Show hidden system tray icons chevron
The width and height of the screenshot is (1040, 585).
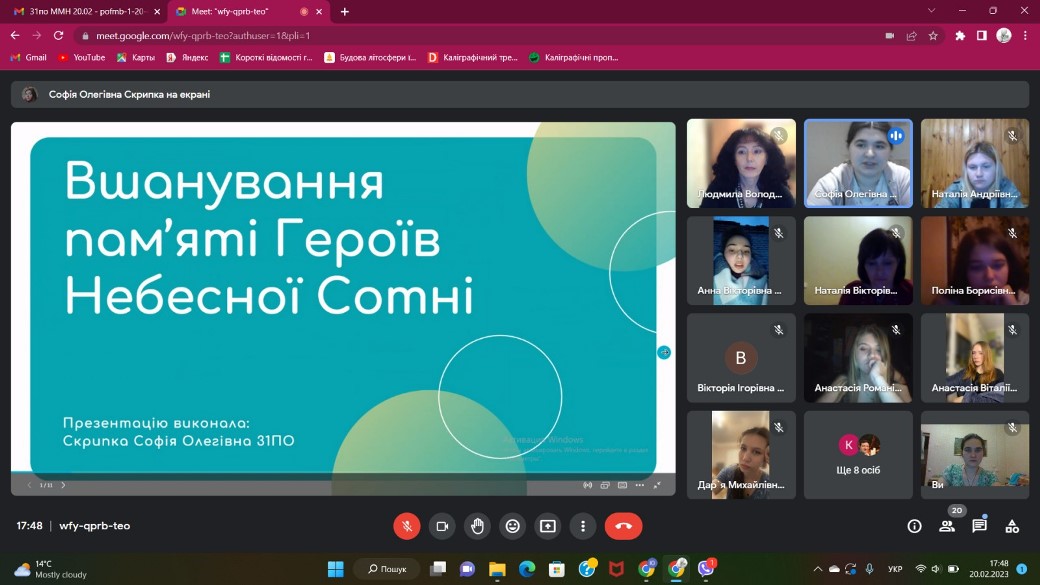(x=818, y=569)
